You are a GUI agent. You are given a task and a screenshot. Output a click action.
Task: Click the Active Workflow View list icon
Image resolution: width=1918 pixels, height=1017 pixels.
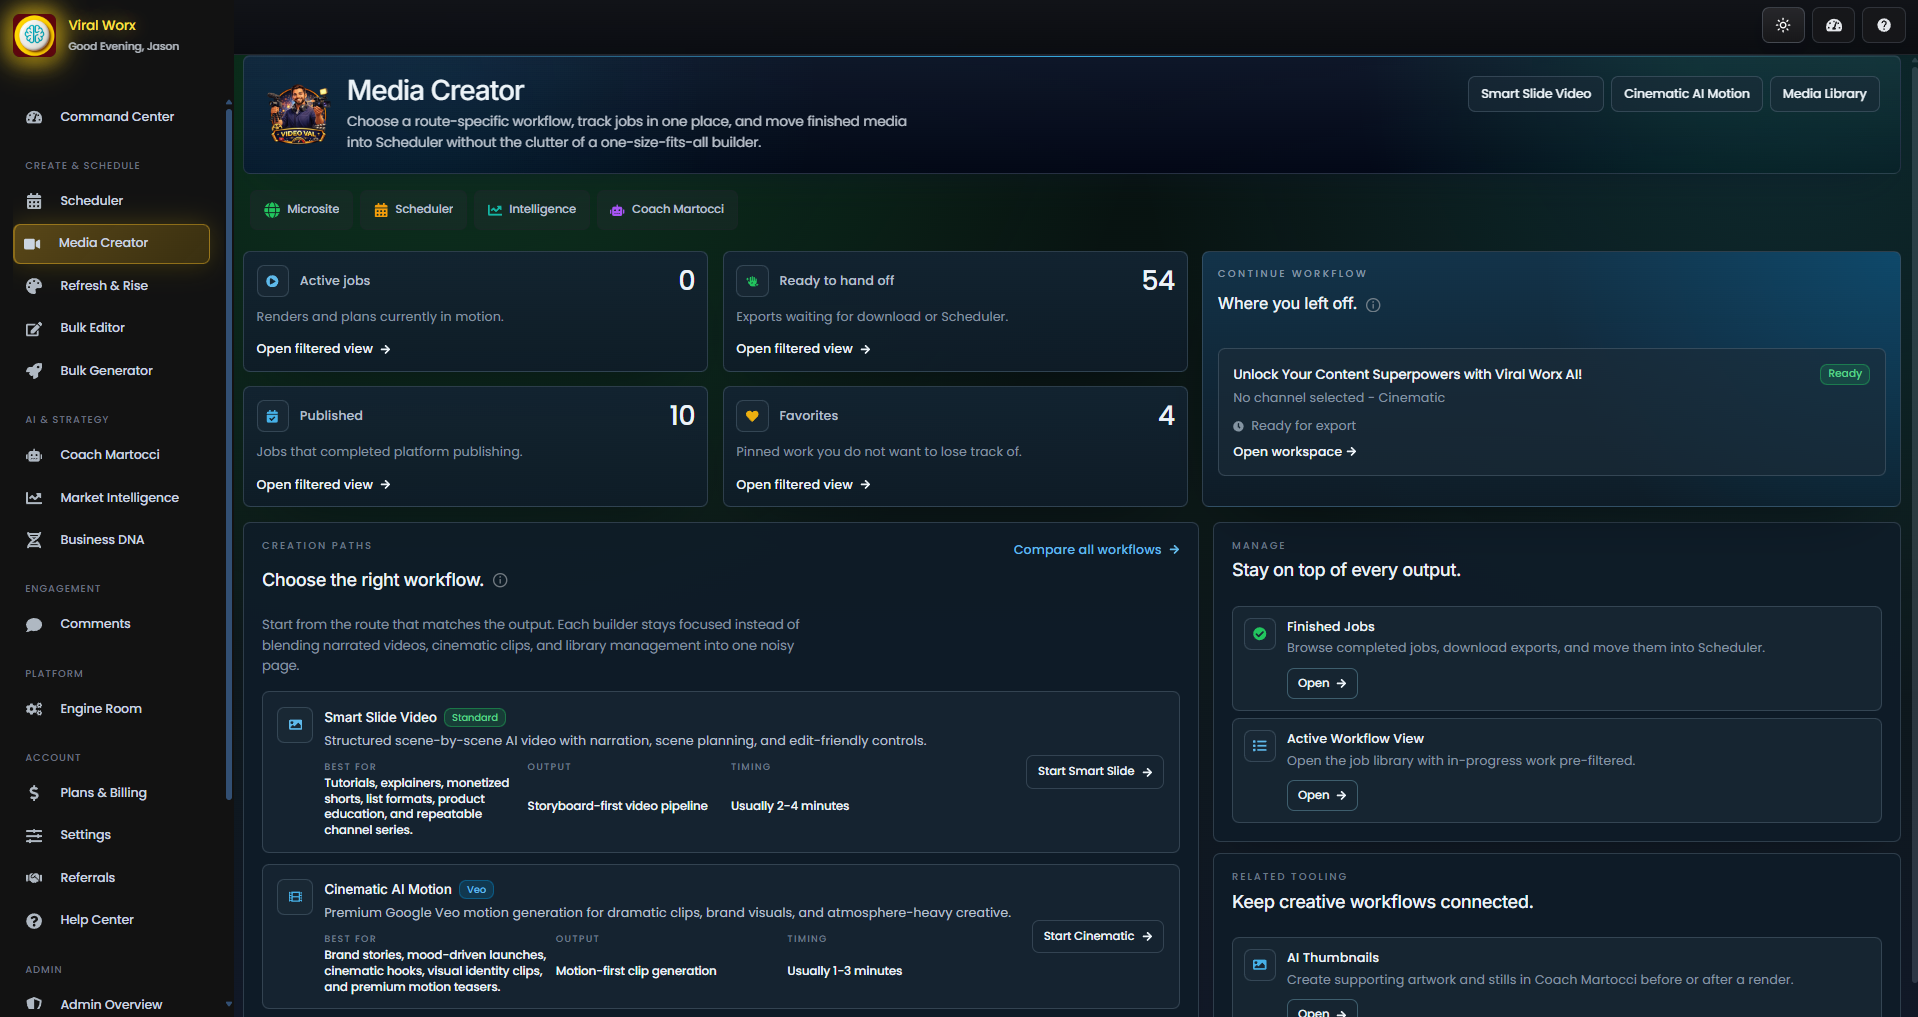tap(1259, 745)
